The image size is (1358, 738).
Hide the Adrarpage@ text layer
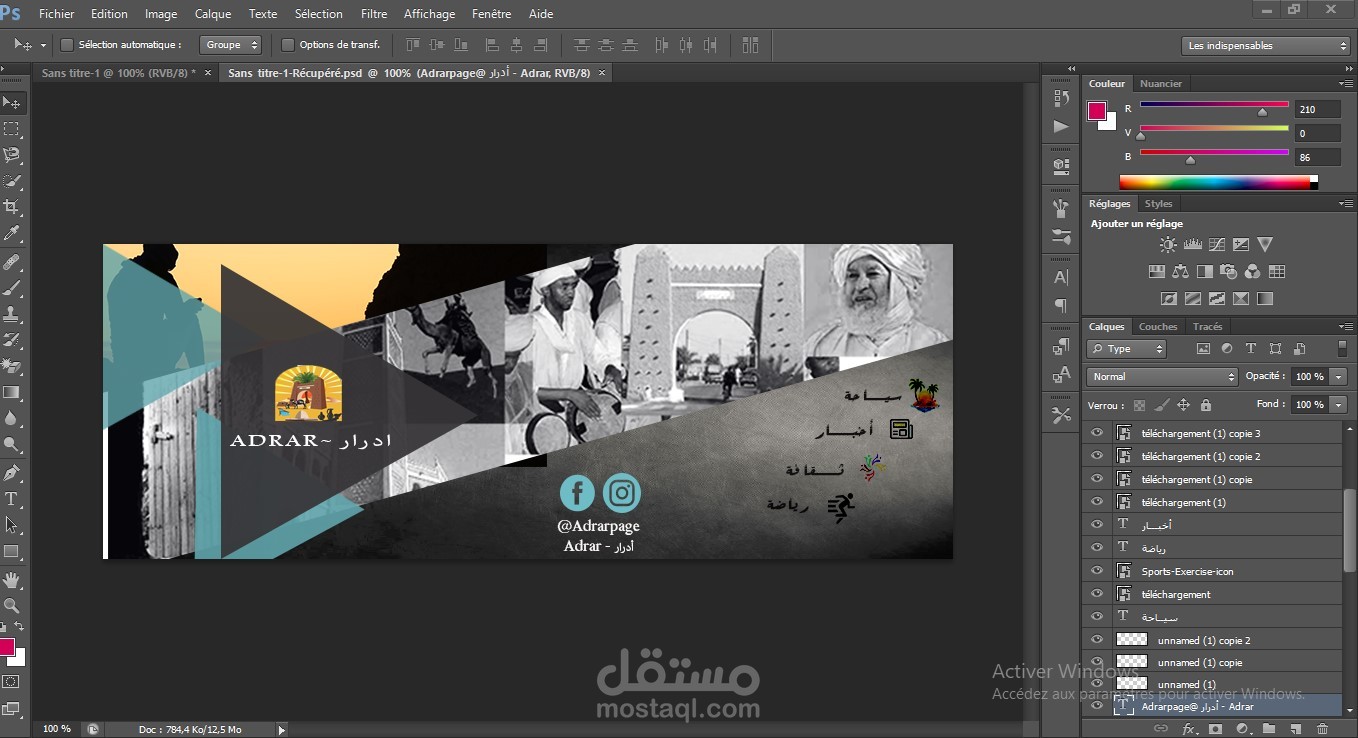[1097, 706]
